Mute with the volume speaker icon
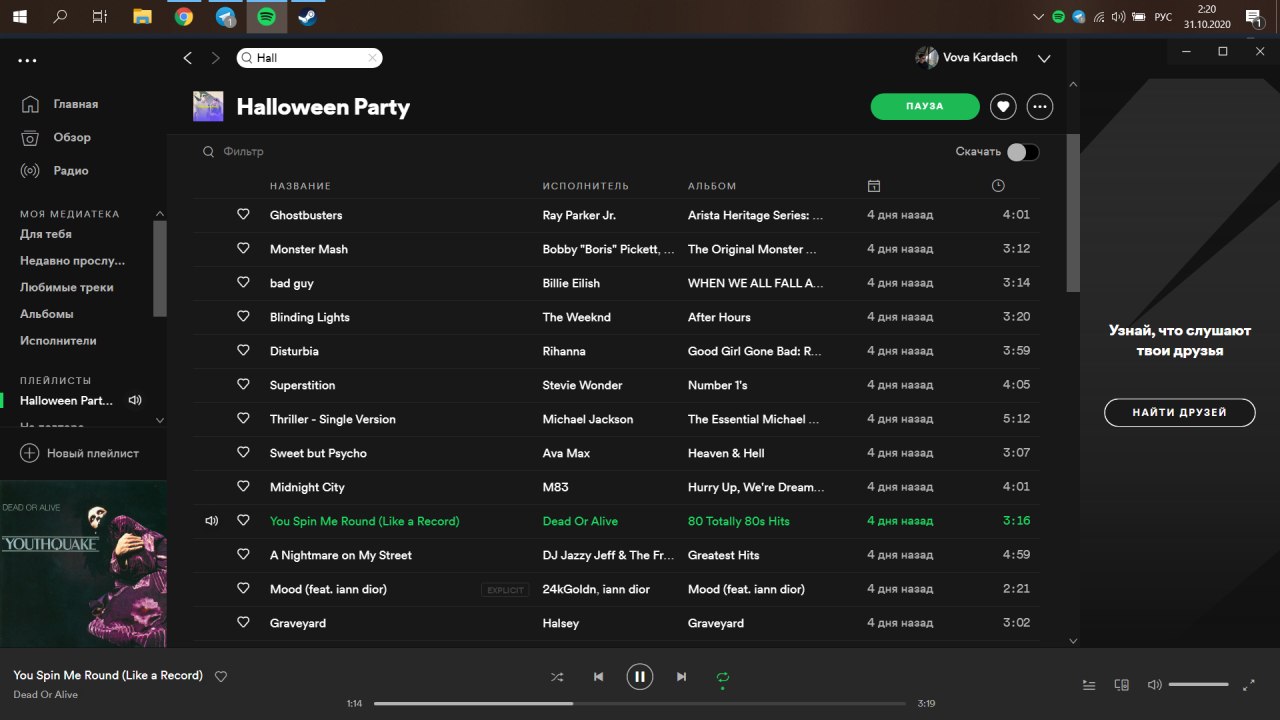1280x720 pixels. coord(1154,685)
